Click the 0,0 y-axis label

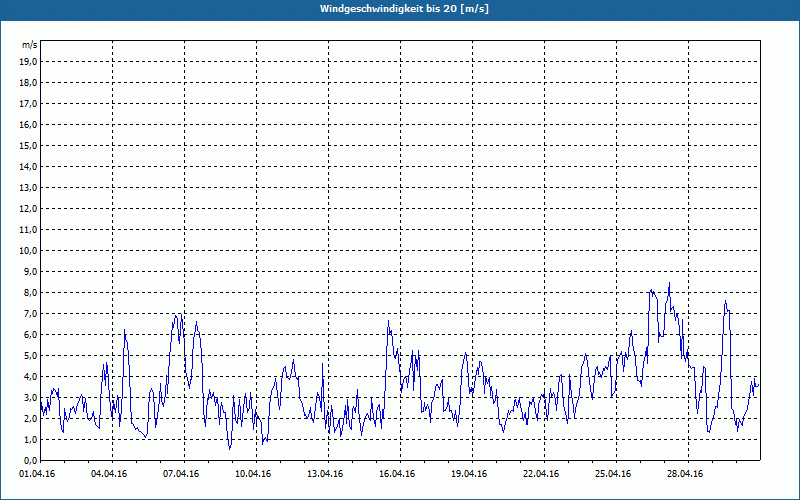[30, 460]
